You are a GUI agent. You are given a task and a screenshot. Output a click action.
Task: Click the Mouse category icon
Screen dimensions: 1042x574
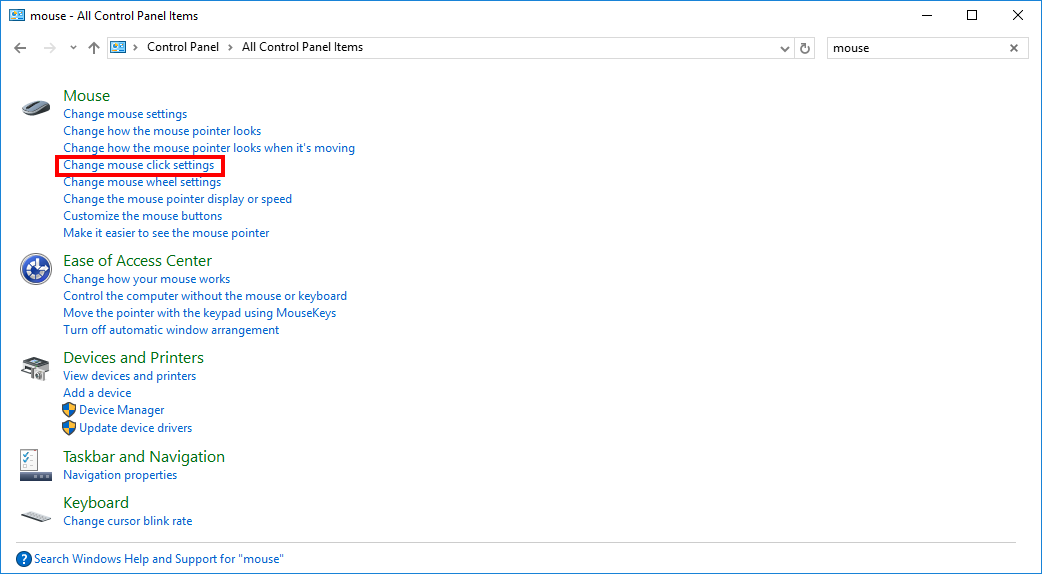(36, 107)
